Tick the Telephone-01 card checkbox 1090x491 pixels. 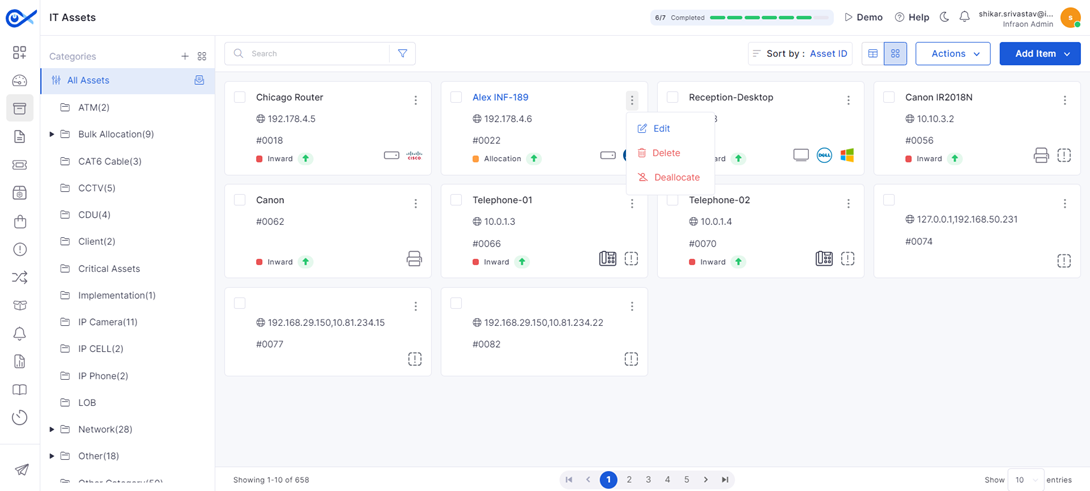coord(456,200)
